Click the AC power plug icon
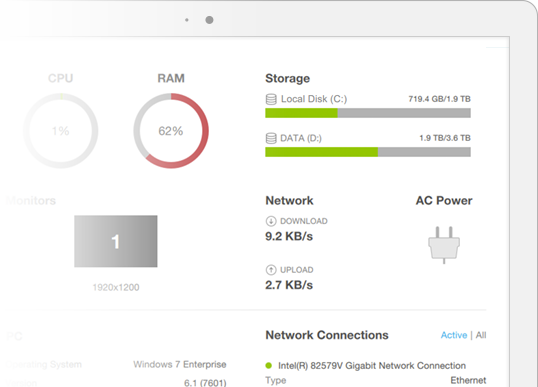The width and height of the screenshot is (538, 387). 444,245
